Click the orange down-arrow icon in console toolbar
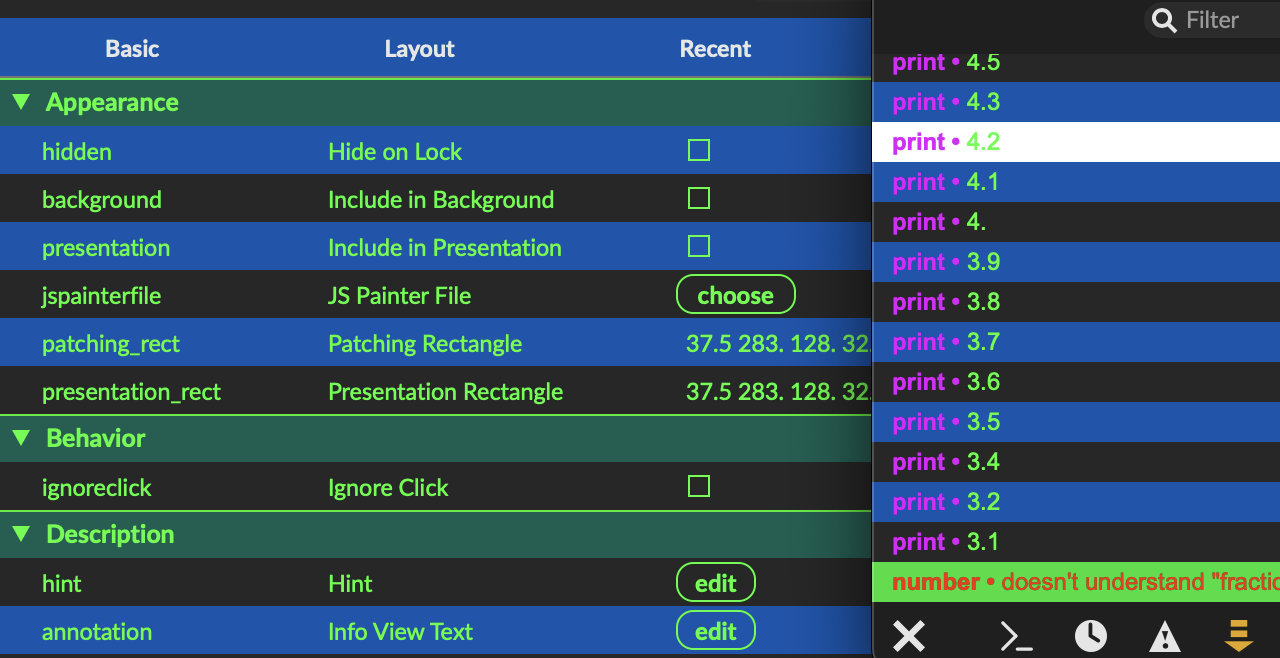Viewport: 1280px width, 658px height. tap(1239, 635)
